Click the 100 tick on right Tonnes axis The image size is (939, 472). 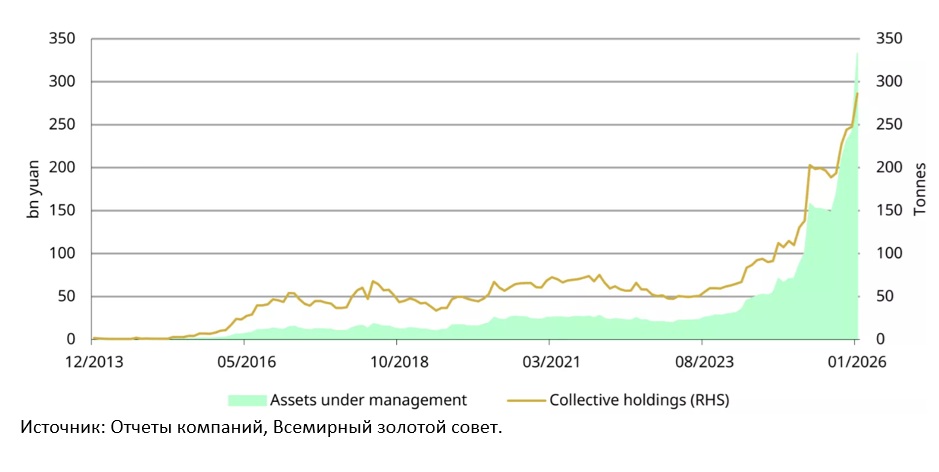[890, 253]
